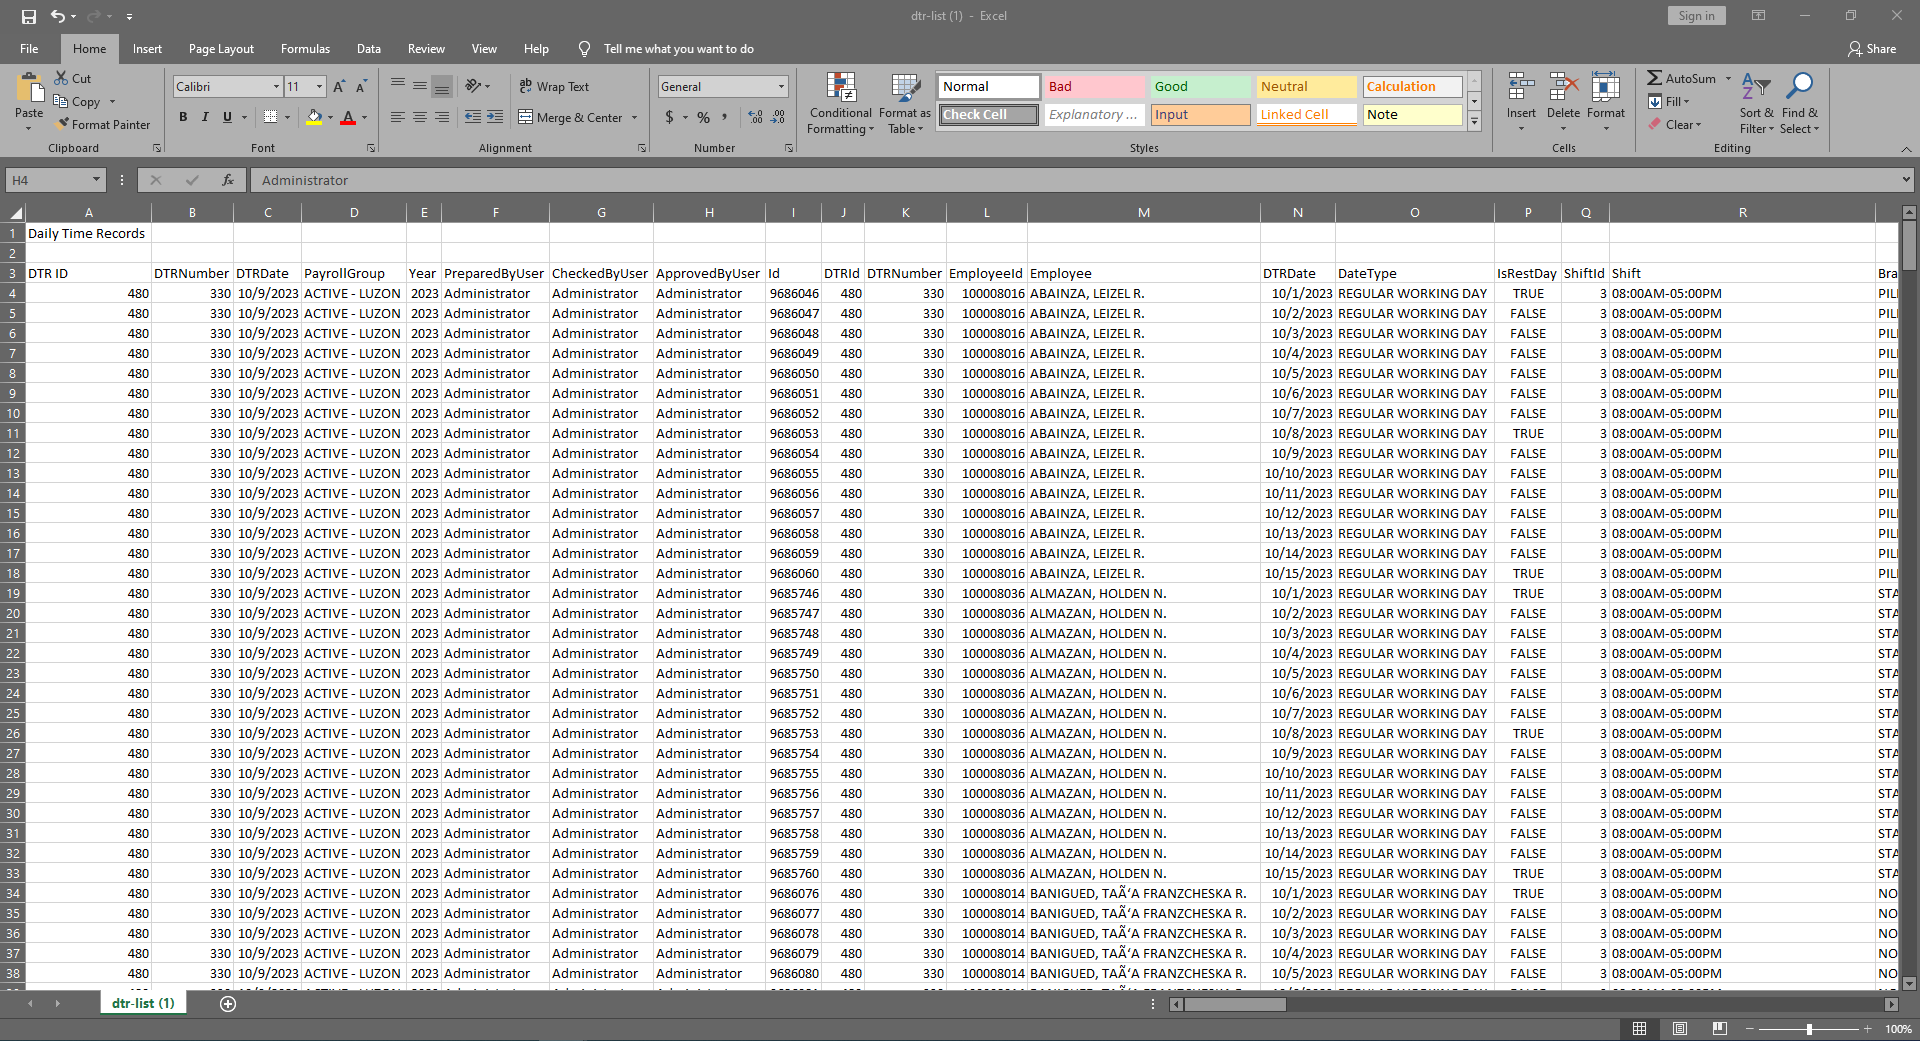Click Decrease Decimal icon

click(x=779, y=117)
